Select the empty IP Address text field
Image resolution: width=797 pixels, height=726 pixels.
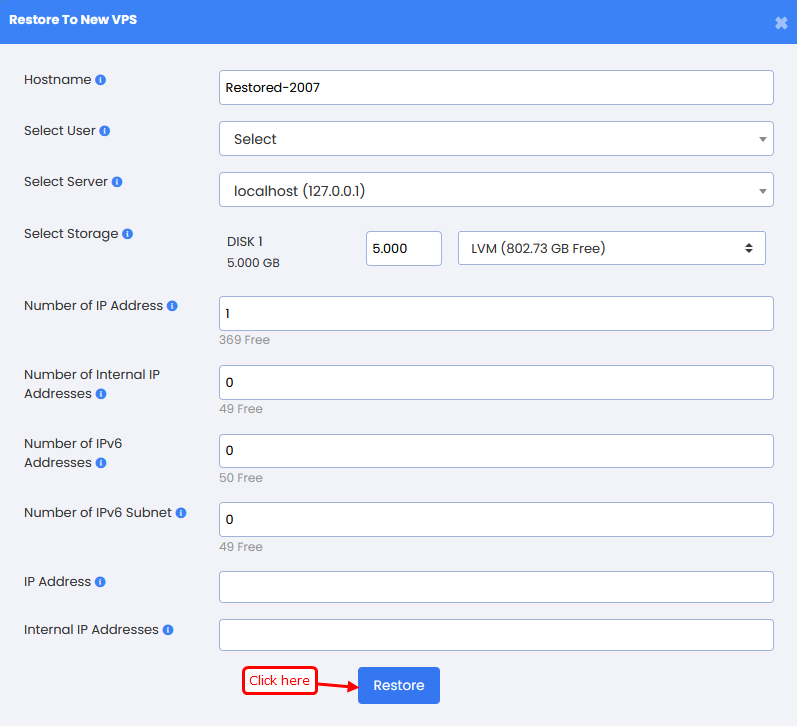pyautogui.click(x=496, y=587)
